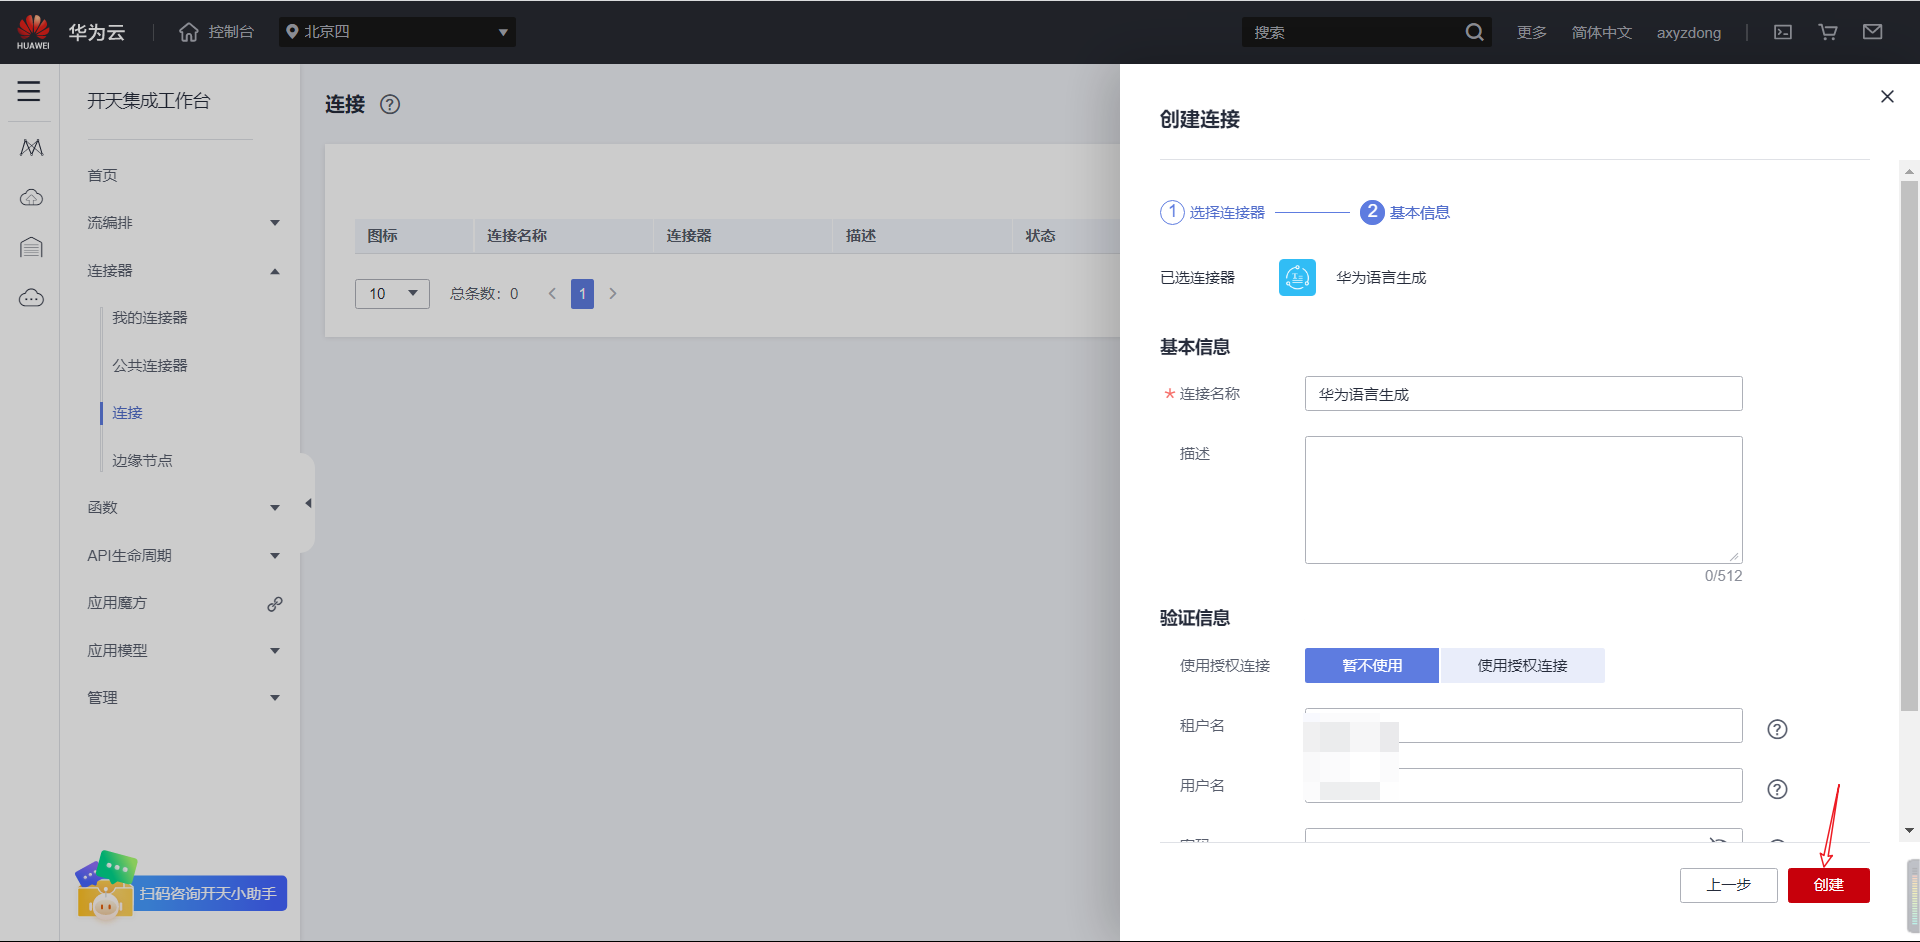Click page number 1 button
The image size is (1920, 942).
pos(582,294)
